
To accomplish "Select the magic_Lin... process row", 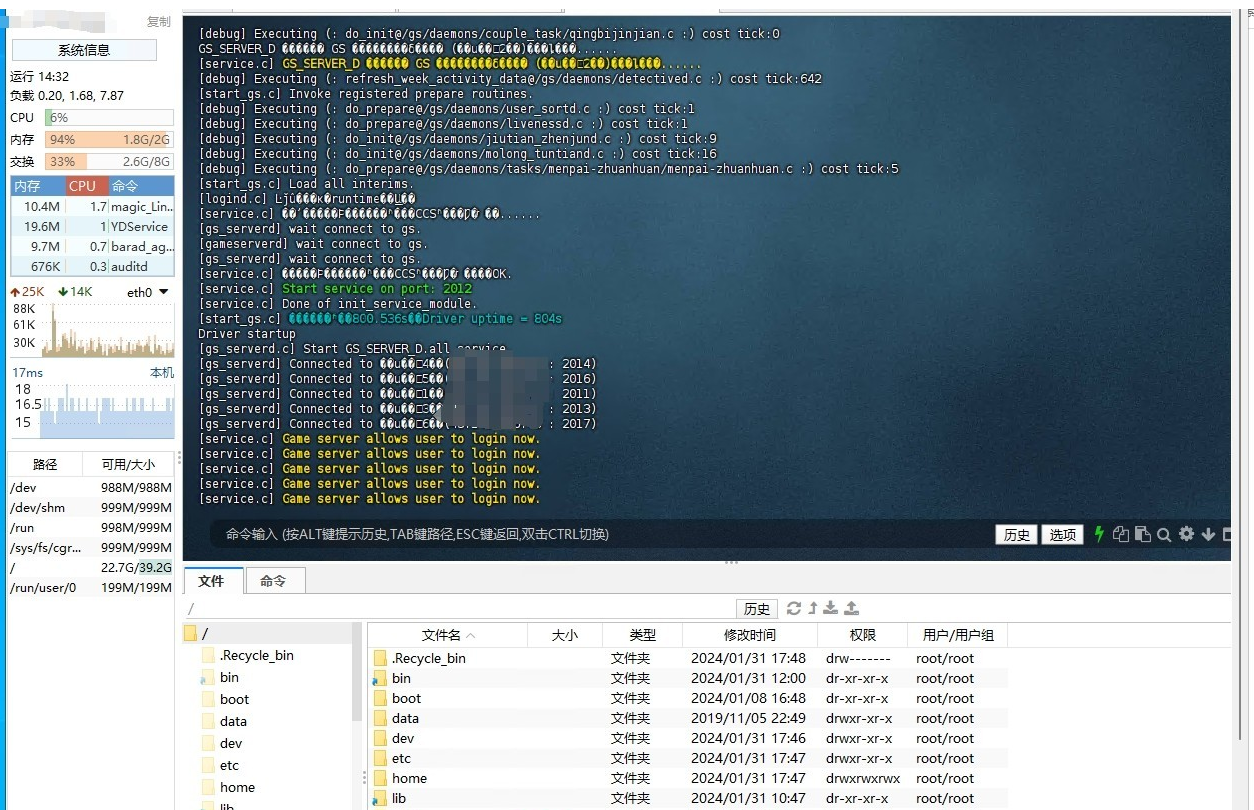I will pyautogui.click(x=92, y=206).
